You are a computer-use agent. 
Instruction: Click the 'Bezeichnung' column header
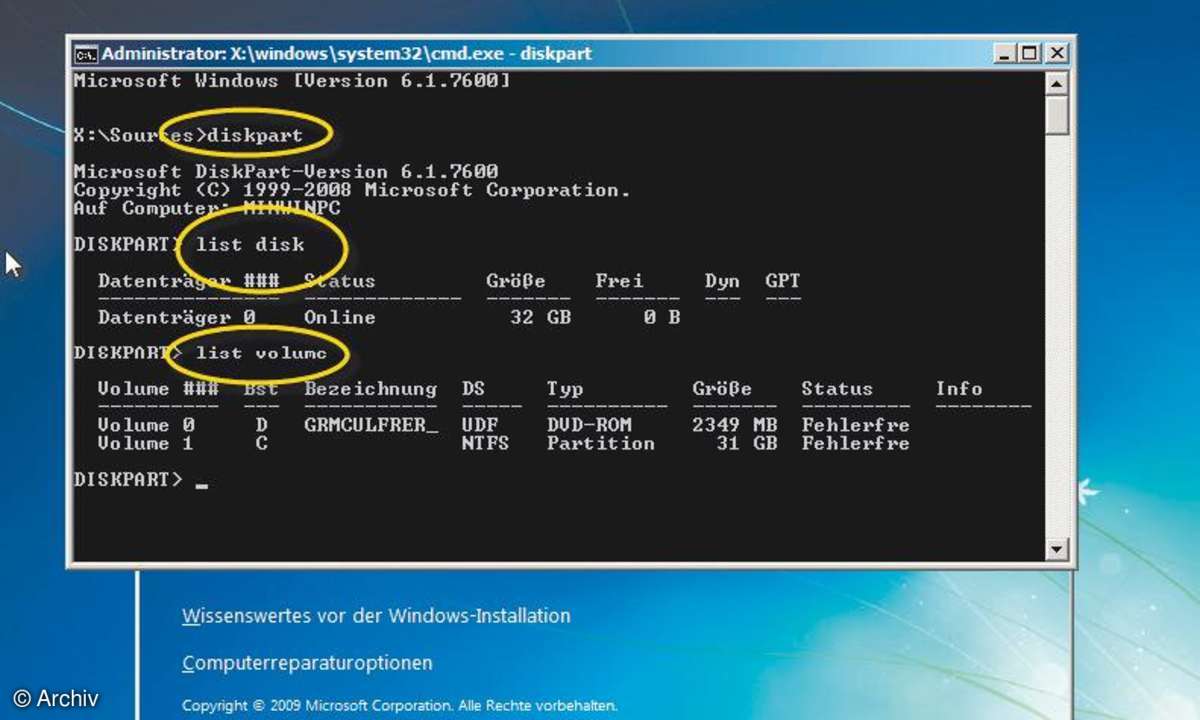371,389
